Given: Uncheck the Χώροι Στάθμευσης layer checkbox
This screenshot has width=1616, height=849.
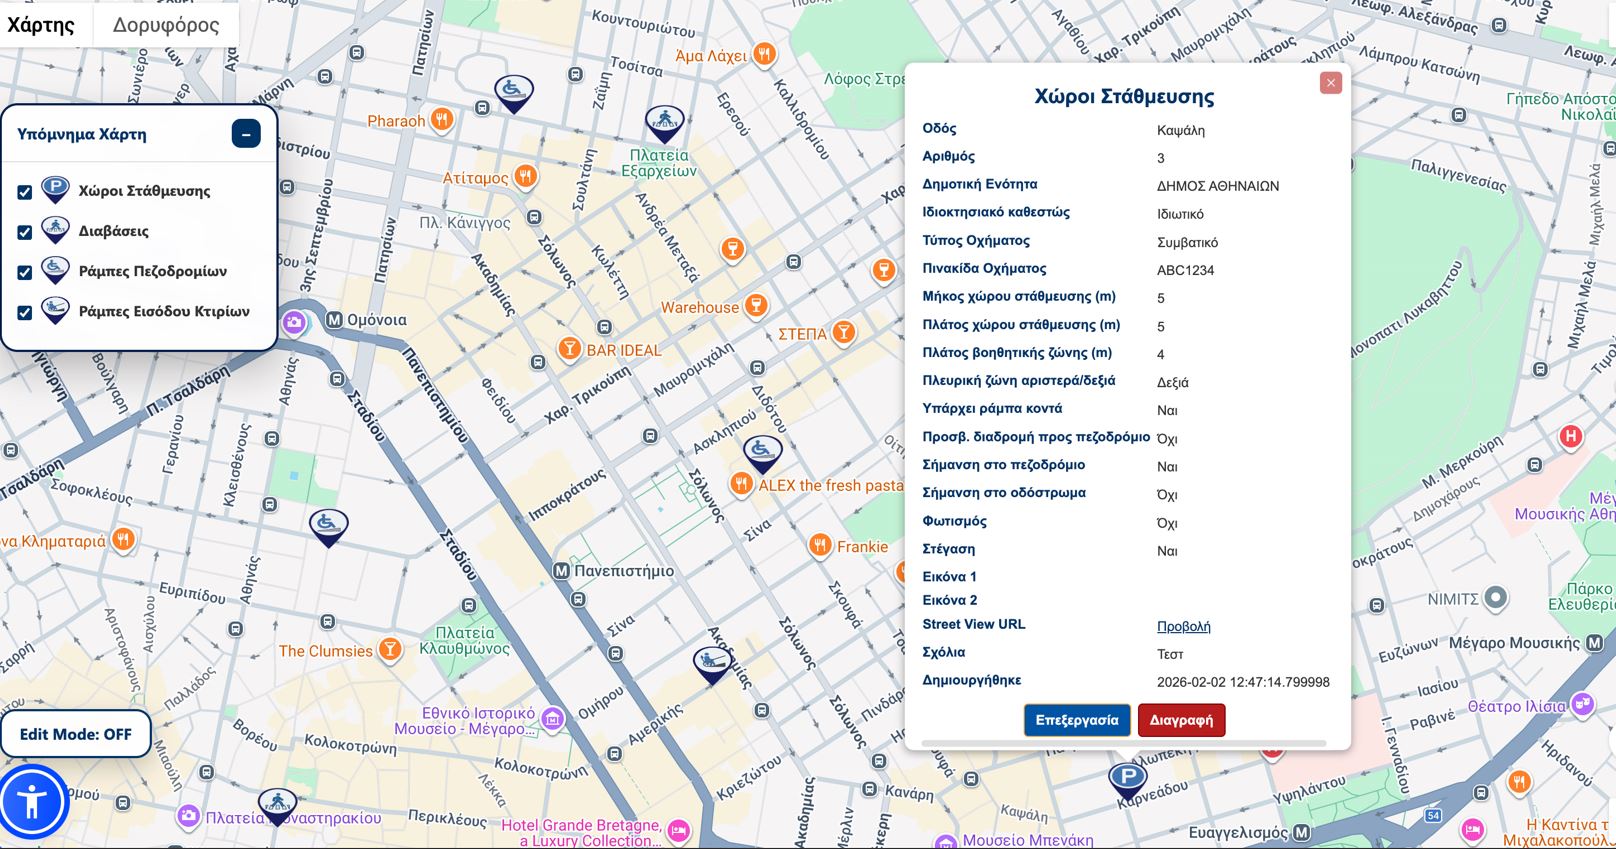Looking at the screenshot, I should click(25, 192).
